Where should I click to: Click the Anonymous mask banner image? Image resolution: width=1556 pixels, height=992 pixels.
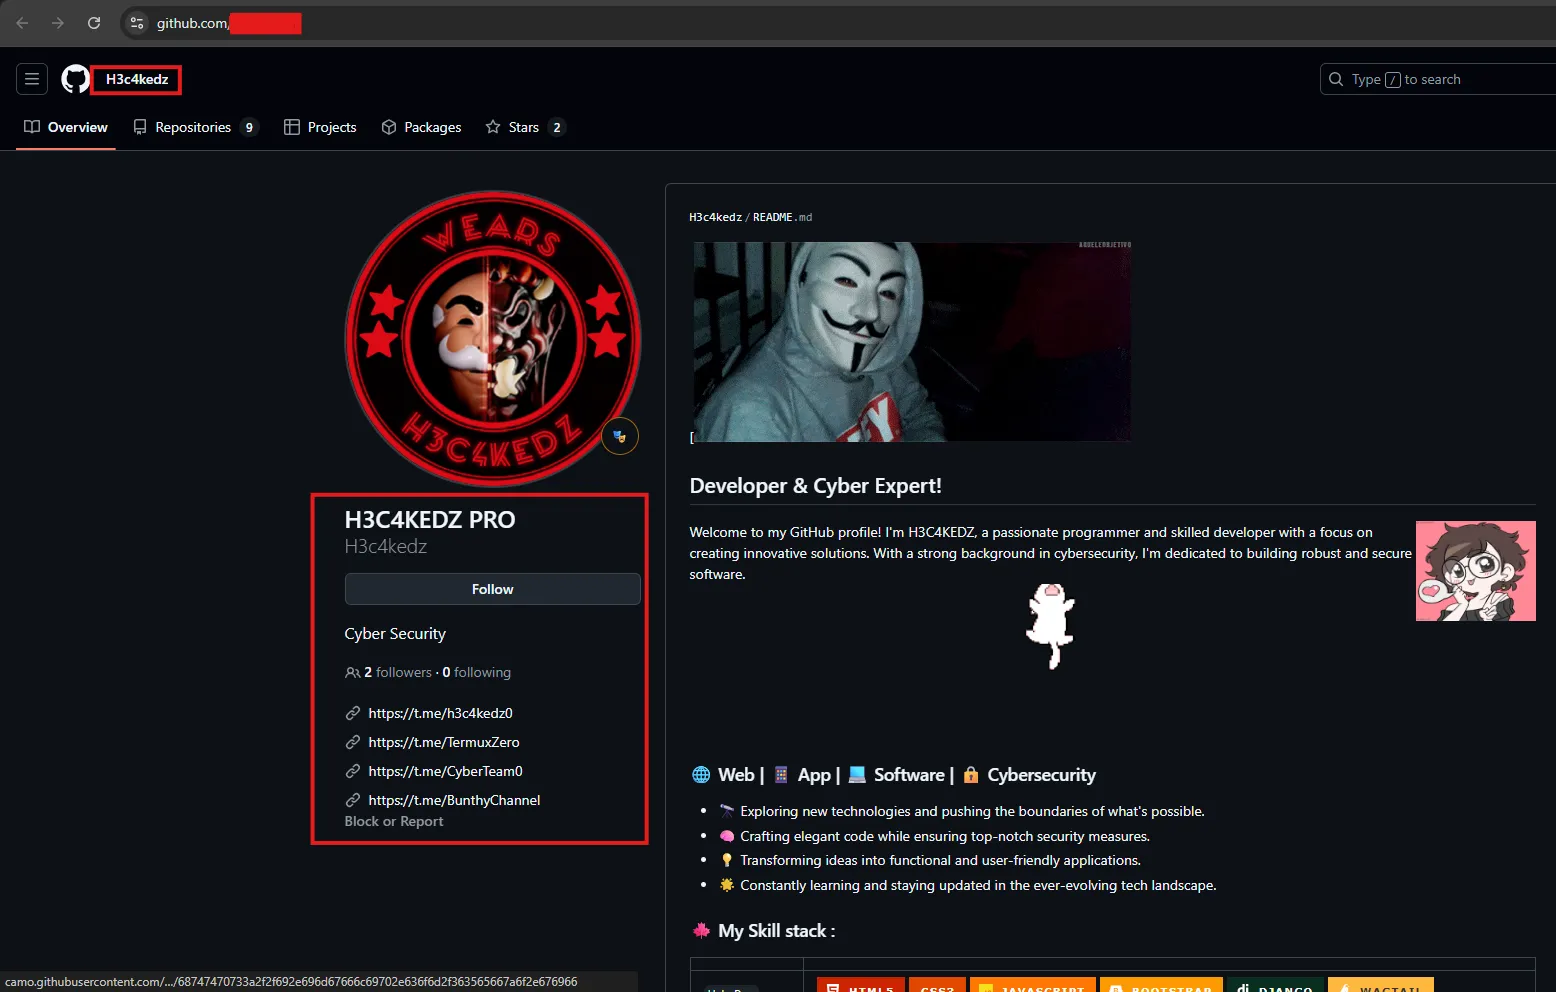tap(912, 342)
